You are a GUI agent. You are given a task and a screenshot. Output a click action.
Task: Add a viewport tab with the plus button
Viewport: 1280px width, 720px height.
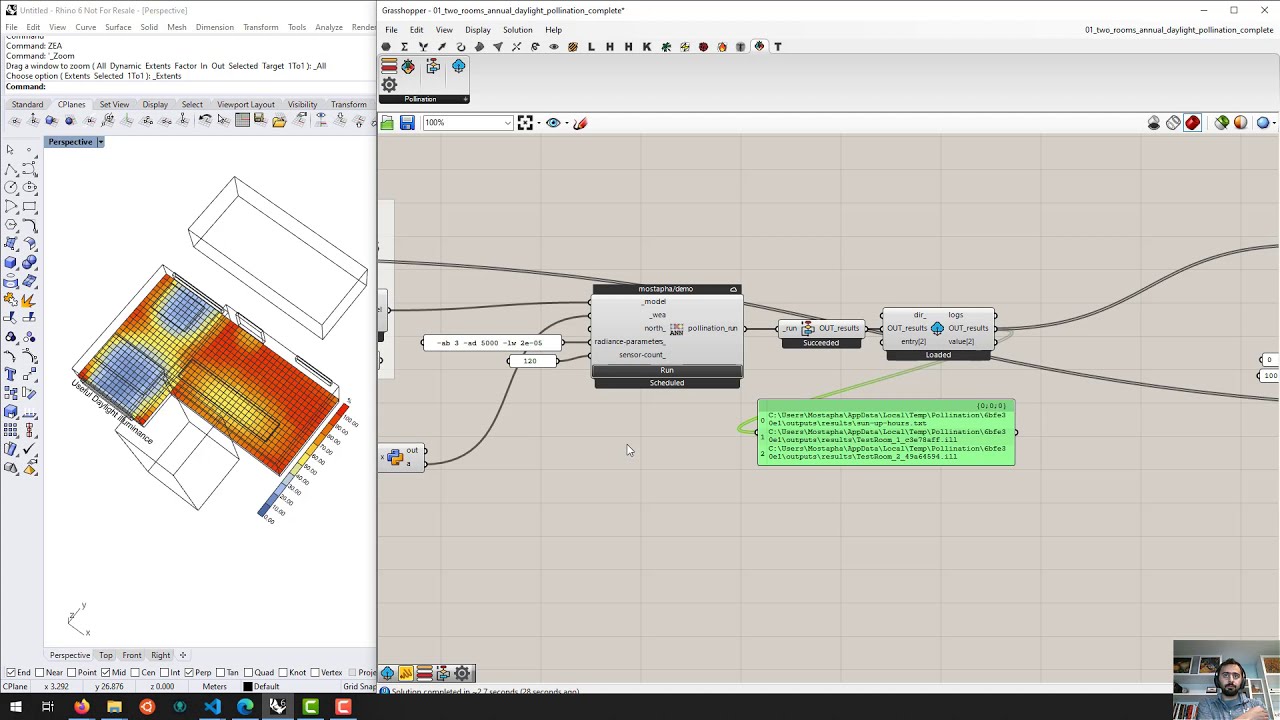click(183, 656)
